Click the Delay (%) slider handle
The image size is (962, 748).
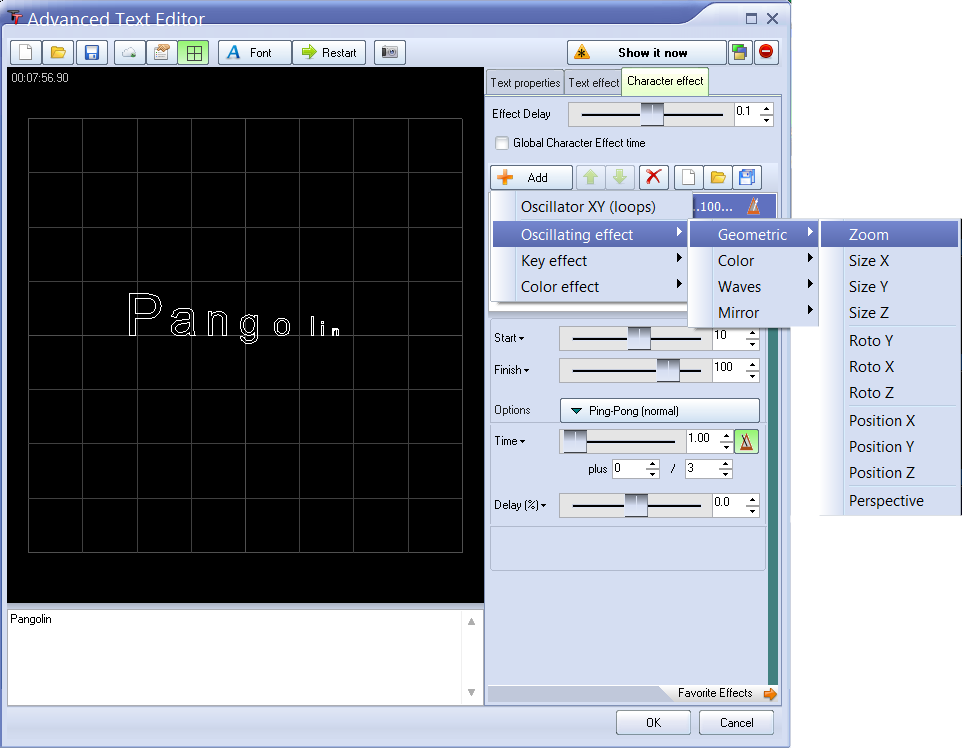(636, 505)
